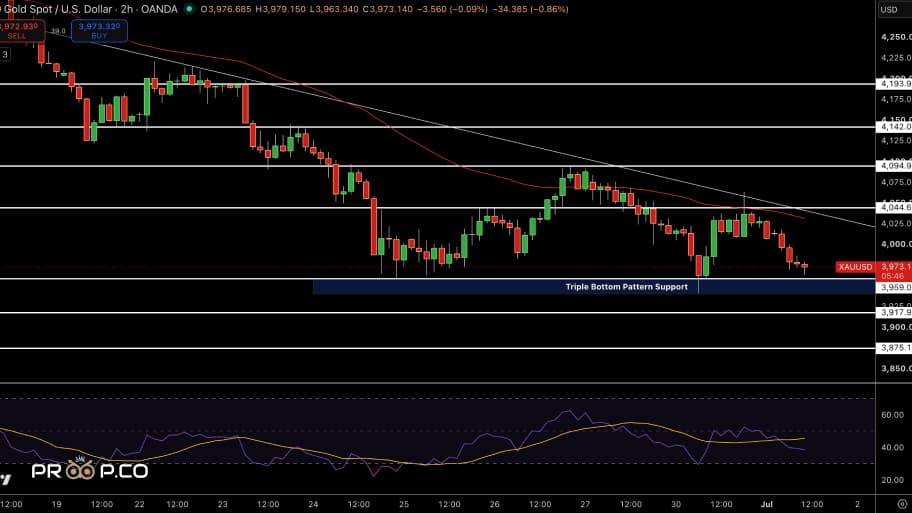This screenshot has height=513, width=912.
Task: Click the 60.00 RSI scale label
Action: pos(892,415)
